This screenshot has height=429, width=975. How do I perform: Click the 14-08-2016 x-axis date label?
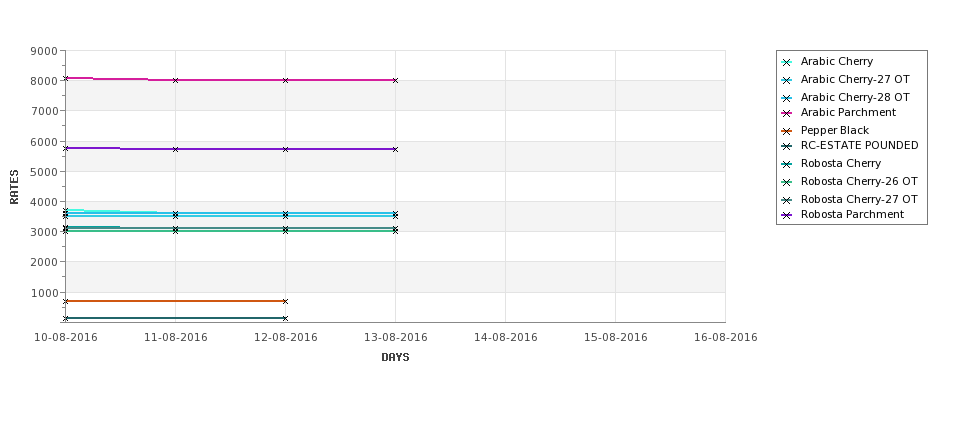506,338
